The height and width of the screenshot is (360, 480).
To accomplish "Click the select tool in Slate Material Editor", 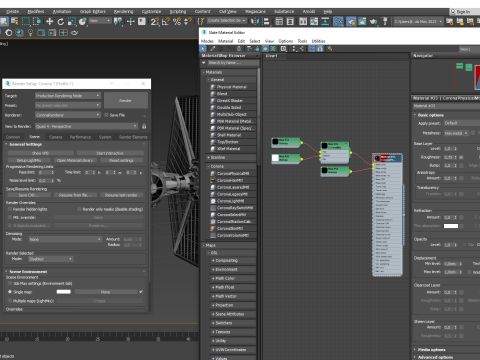I will pyautogui.click(x=203, y=49).
